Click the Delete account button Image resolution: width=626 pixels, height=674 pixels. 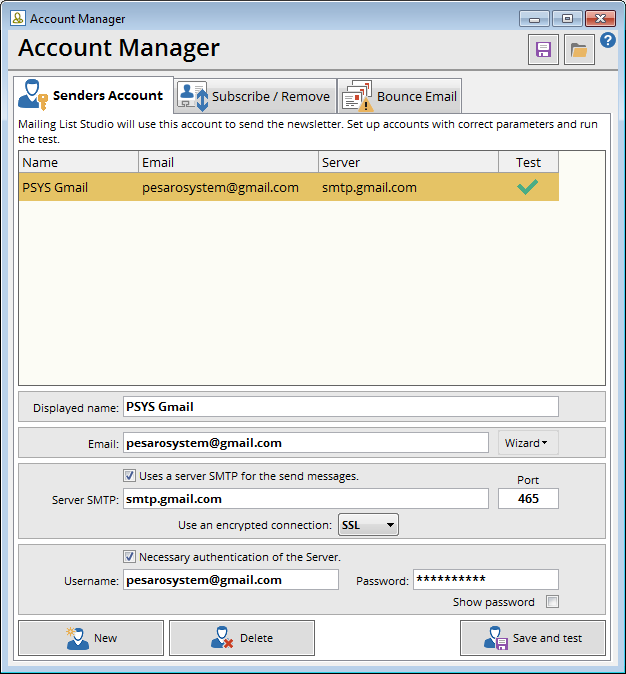click(242, 638)
